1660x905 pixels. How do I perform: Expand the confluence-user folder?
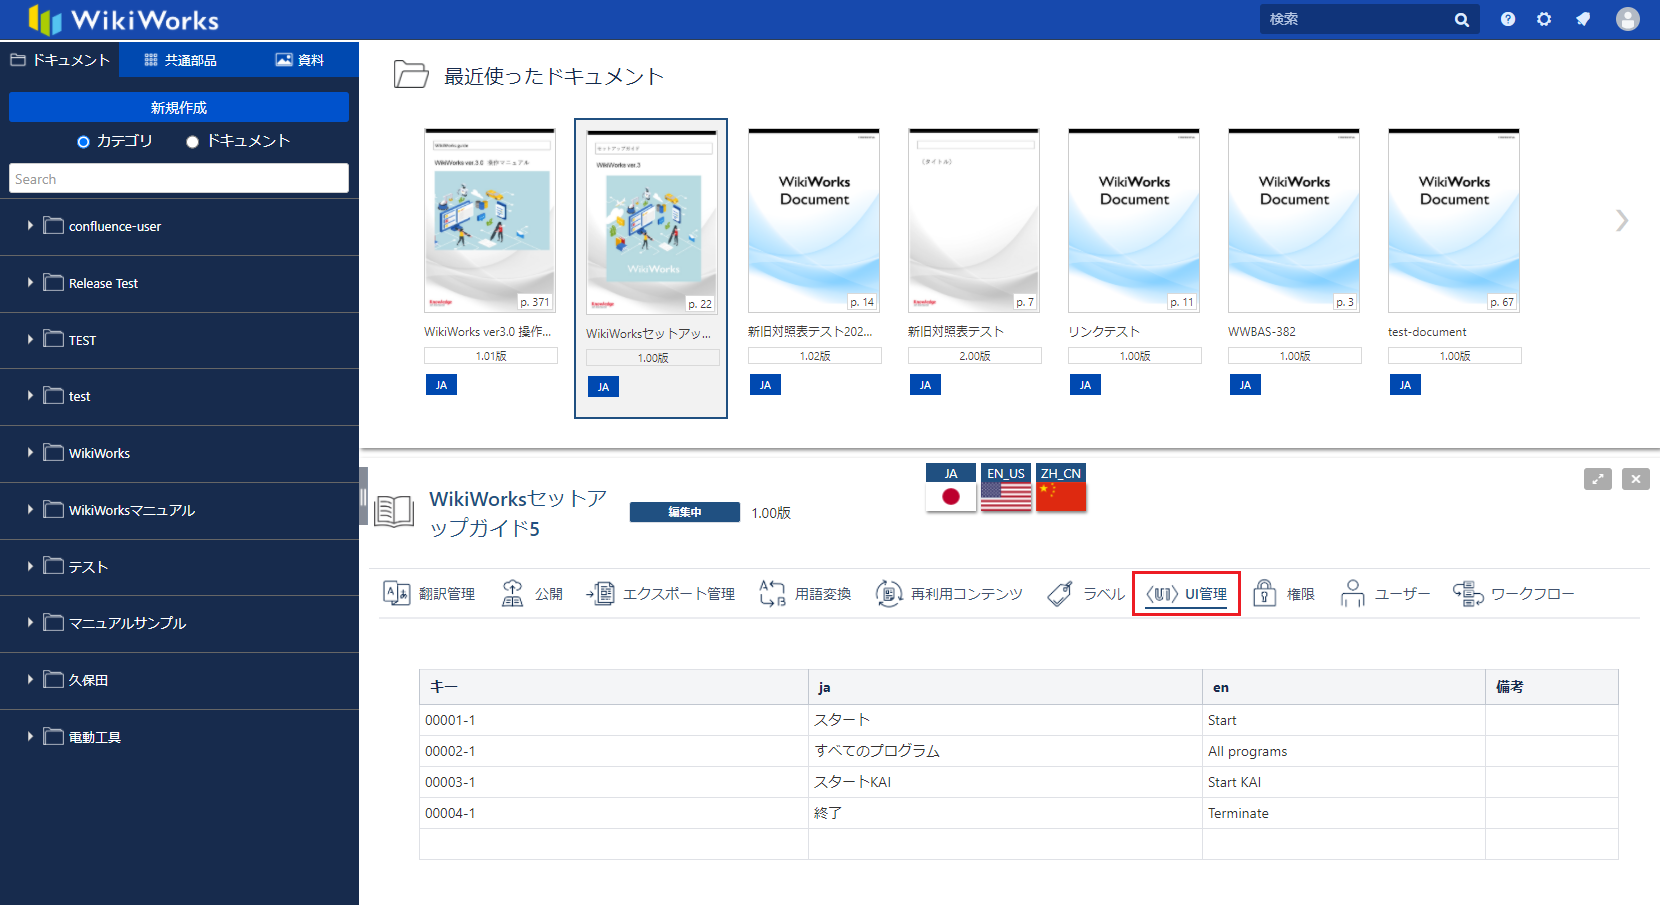(x=30, y=226)
